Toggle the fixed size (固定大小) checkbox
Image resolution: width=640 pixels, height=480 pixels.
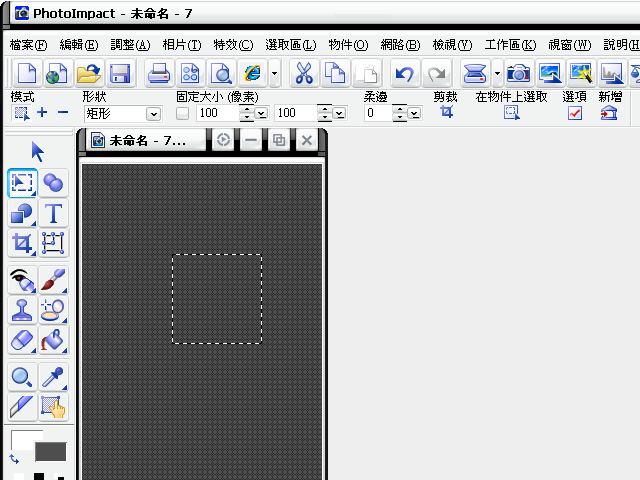coord(182,113)
